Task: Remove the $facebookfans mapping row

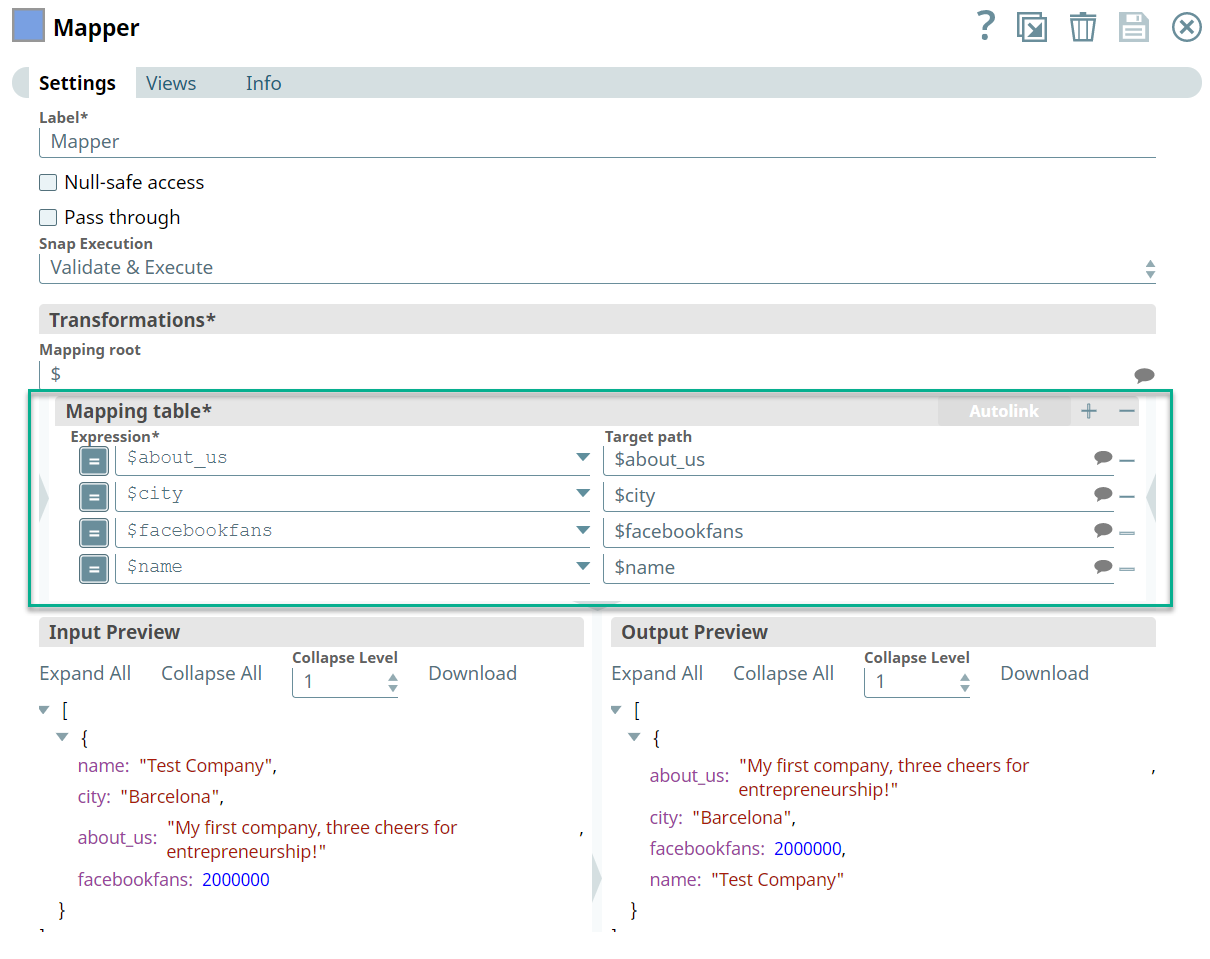Action: 1127,533
